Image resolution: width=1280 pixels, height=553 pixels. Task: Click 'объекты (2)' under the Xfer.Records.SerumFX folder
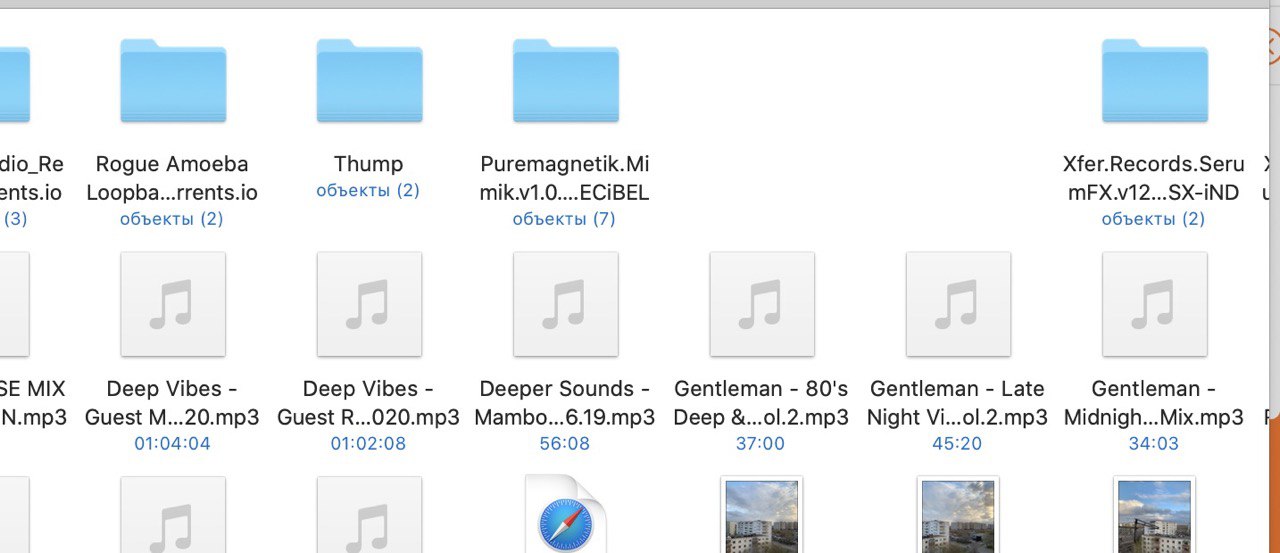[1153, 218]
